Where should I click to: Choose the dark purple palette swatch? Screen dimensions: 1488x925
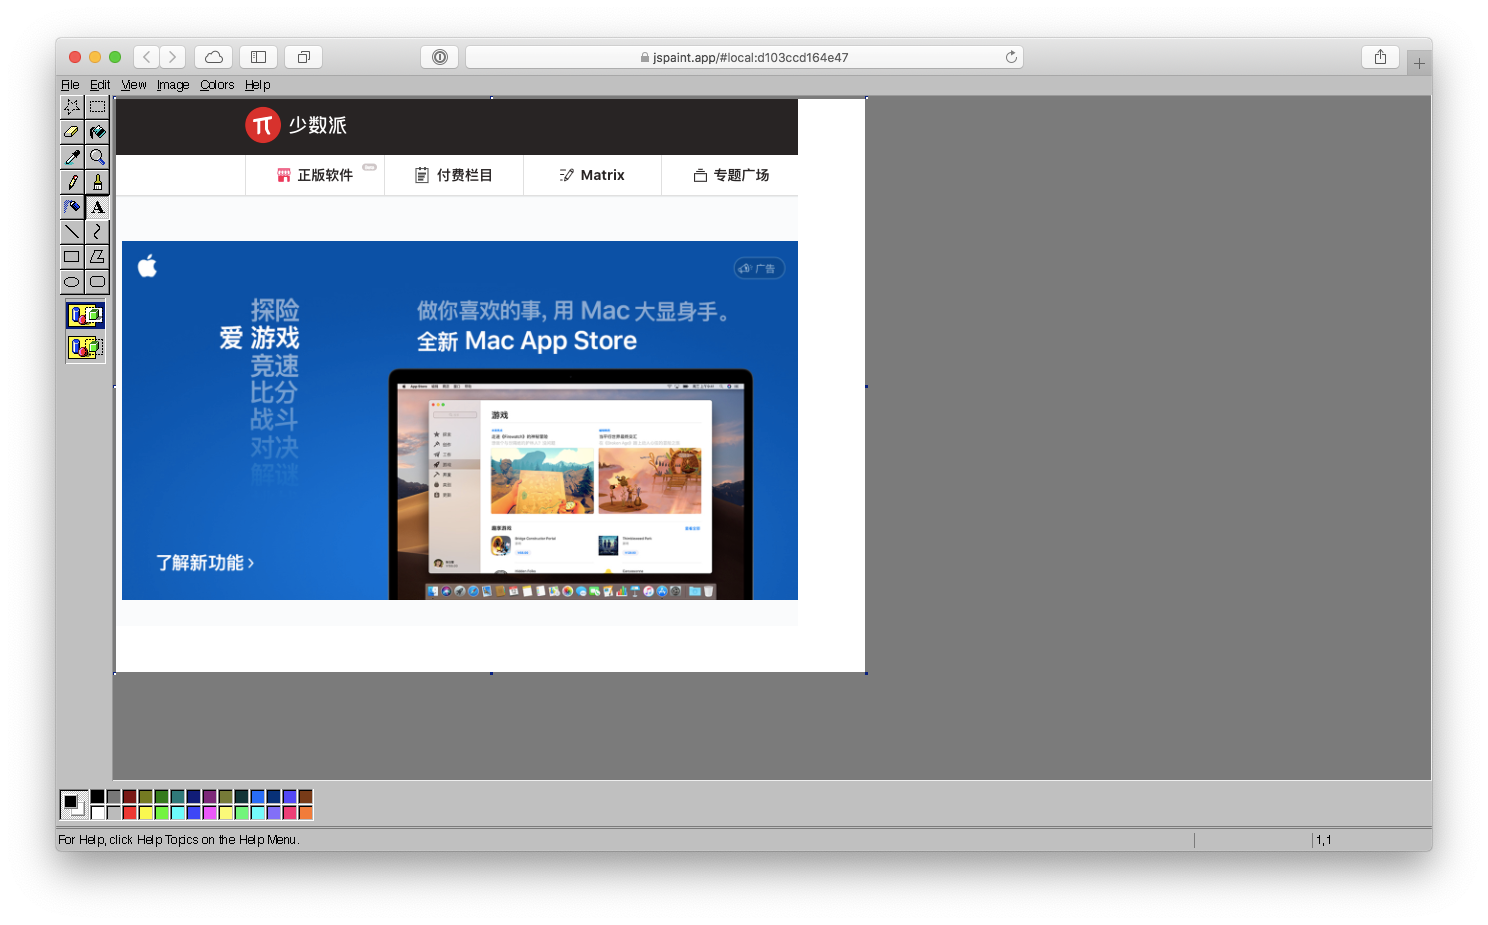point(210,797)
